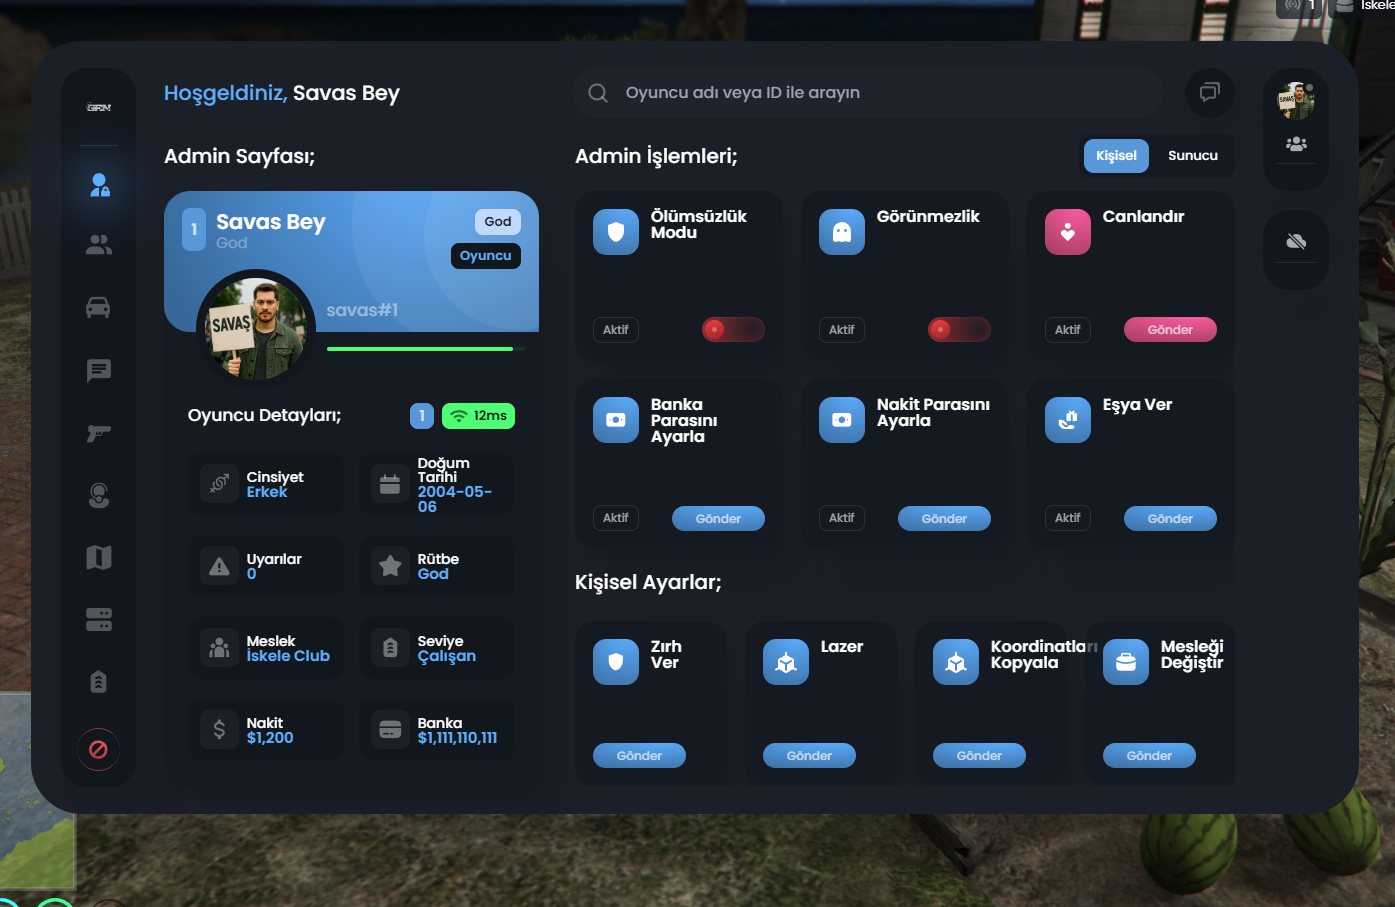This screenshot has width=1395, height=907.
Task: Click the savas#1 username text
Action: tap(362, 310)
